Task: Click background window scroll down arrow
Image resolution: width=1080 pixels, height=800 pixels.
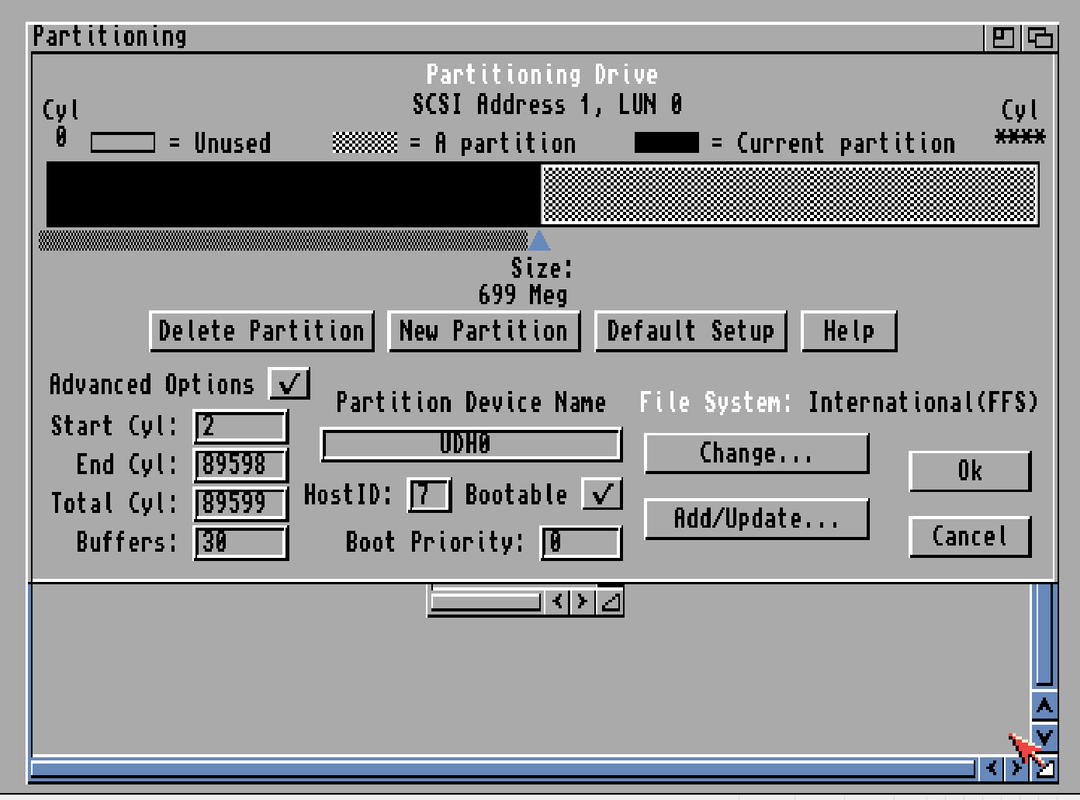Action: 1044,737
